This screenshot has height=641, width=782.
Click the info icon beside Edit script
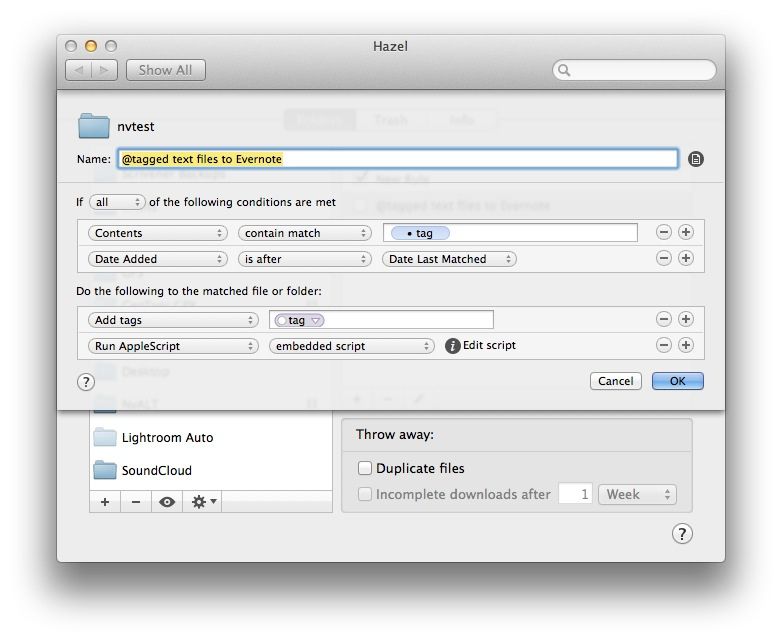[452, 346]
